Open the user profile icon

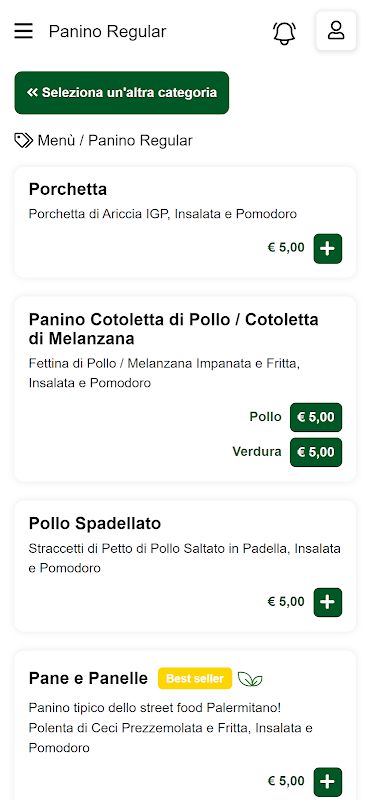(336, 31)
